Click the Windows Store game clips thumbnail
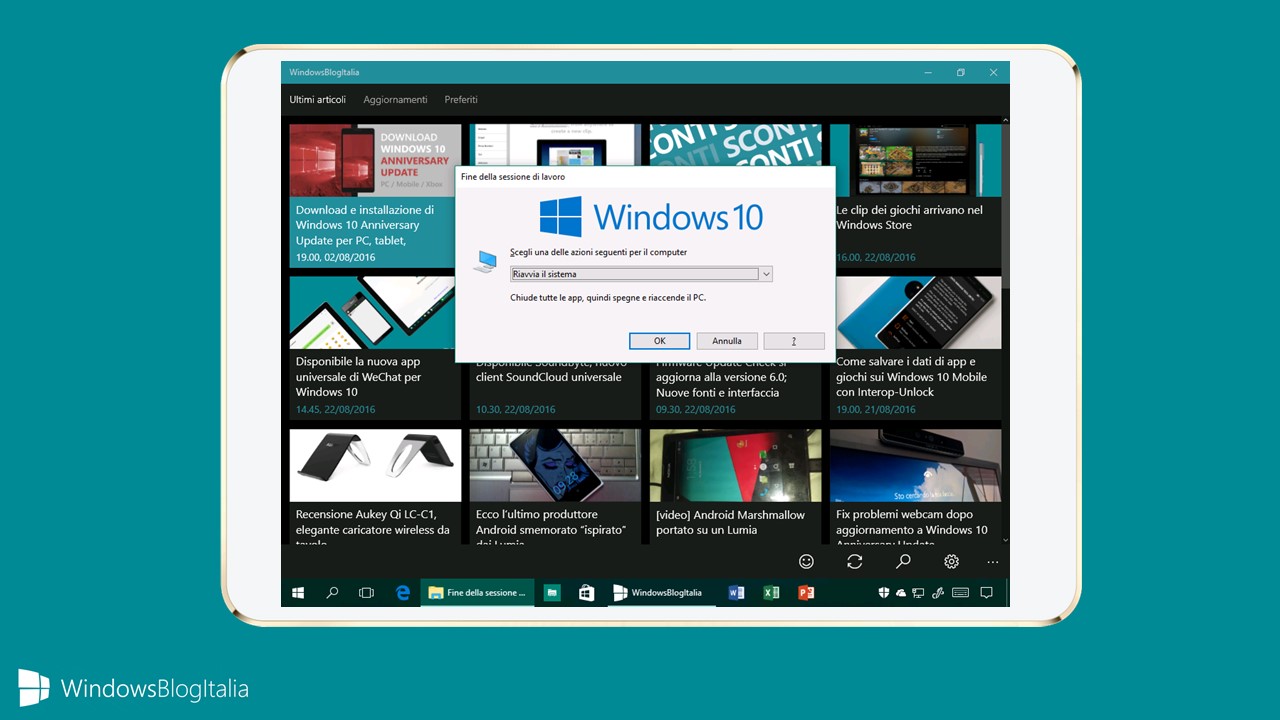Image resolution: width=1280 pixels, height=720 pixels. coord(915,160)
